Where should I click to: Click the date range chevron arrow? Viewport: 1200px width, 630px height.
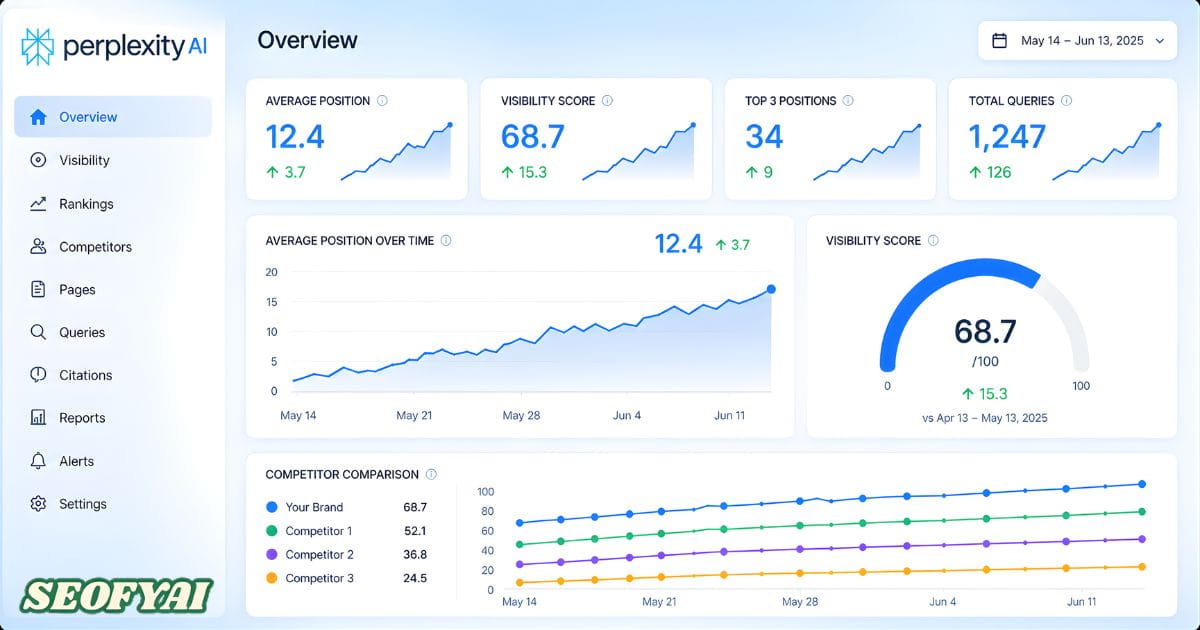click(x=1159, y=41)
